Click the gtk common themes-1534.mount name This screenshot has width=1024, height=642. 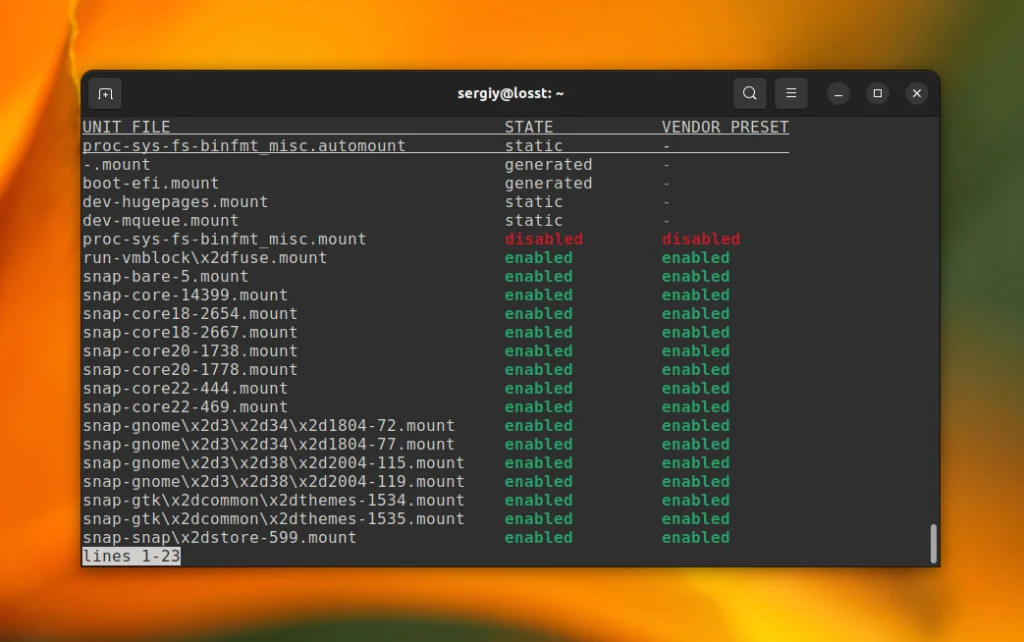click(x=274, y=500)
